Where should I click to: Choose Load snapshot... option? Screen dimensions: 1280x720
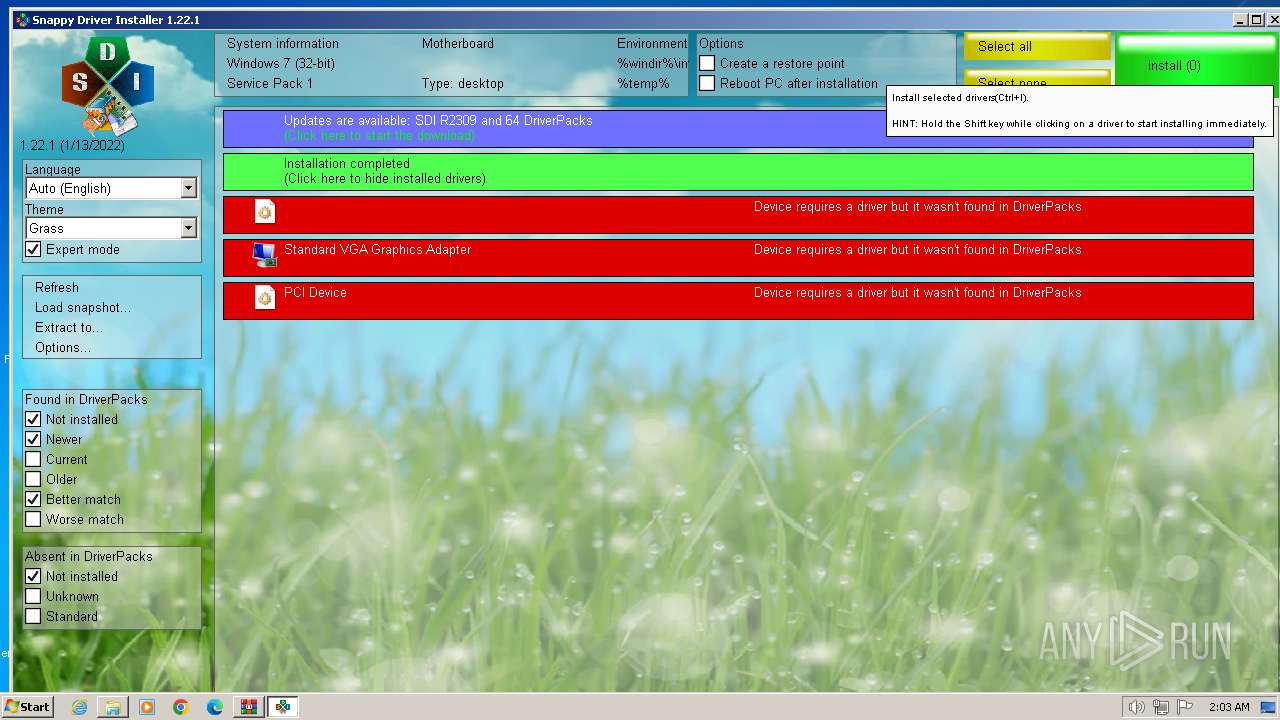(83, 307)
